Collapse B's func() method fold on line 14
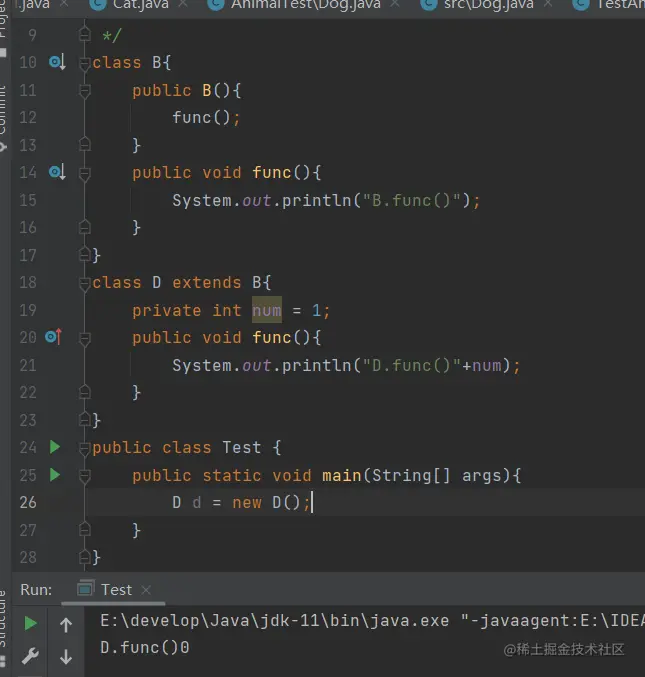This screenshot has height=677, width=645. (85, 174)
